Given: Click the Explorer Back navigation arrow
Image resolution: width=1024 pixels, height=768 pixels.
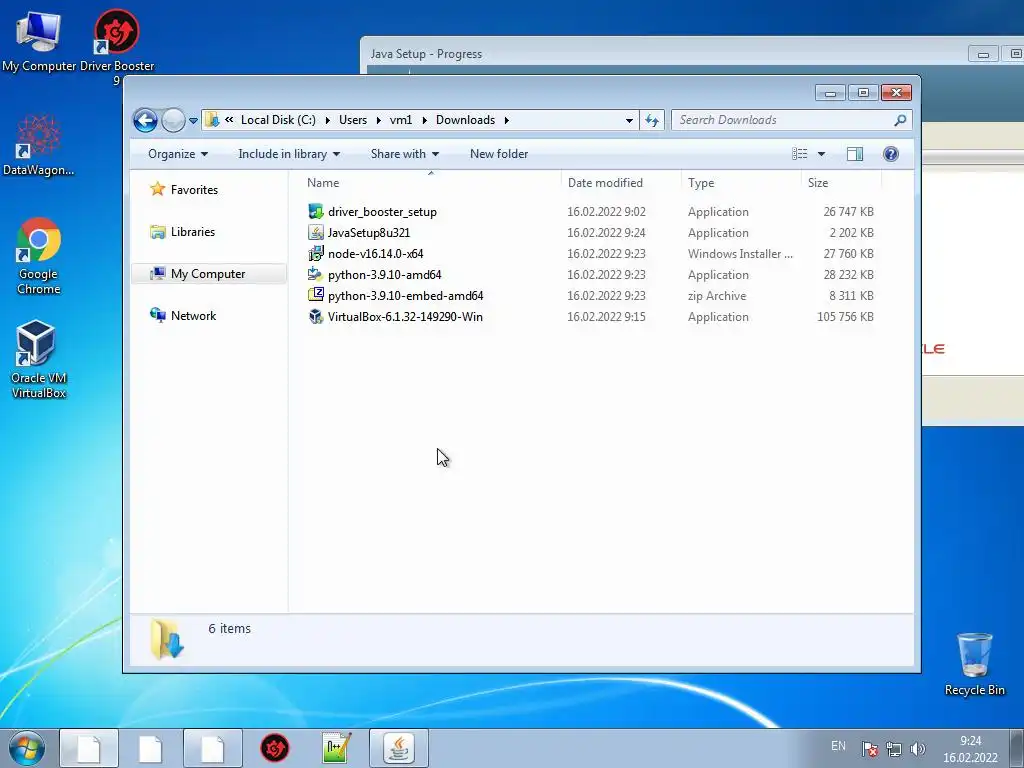Looking at the screenshot, I should pyautogui.click(x=145, y=120).
